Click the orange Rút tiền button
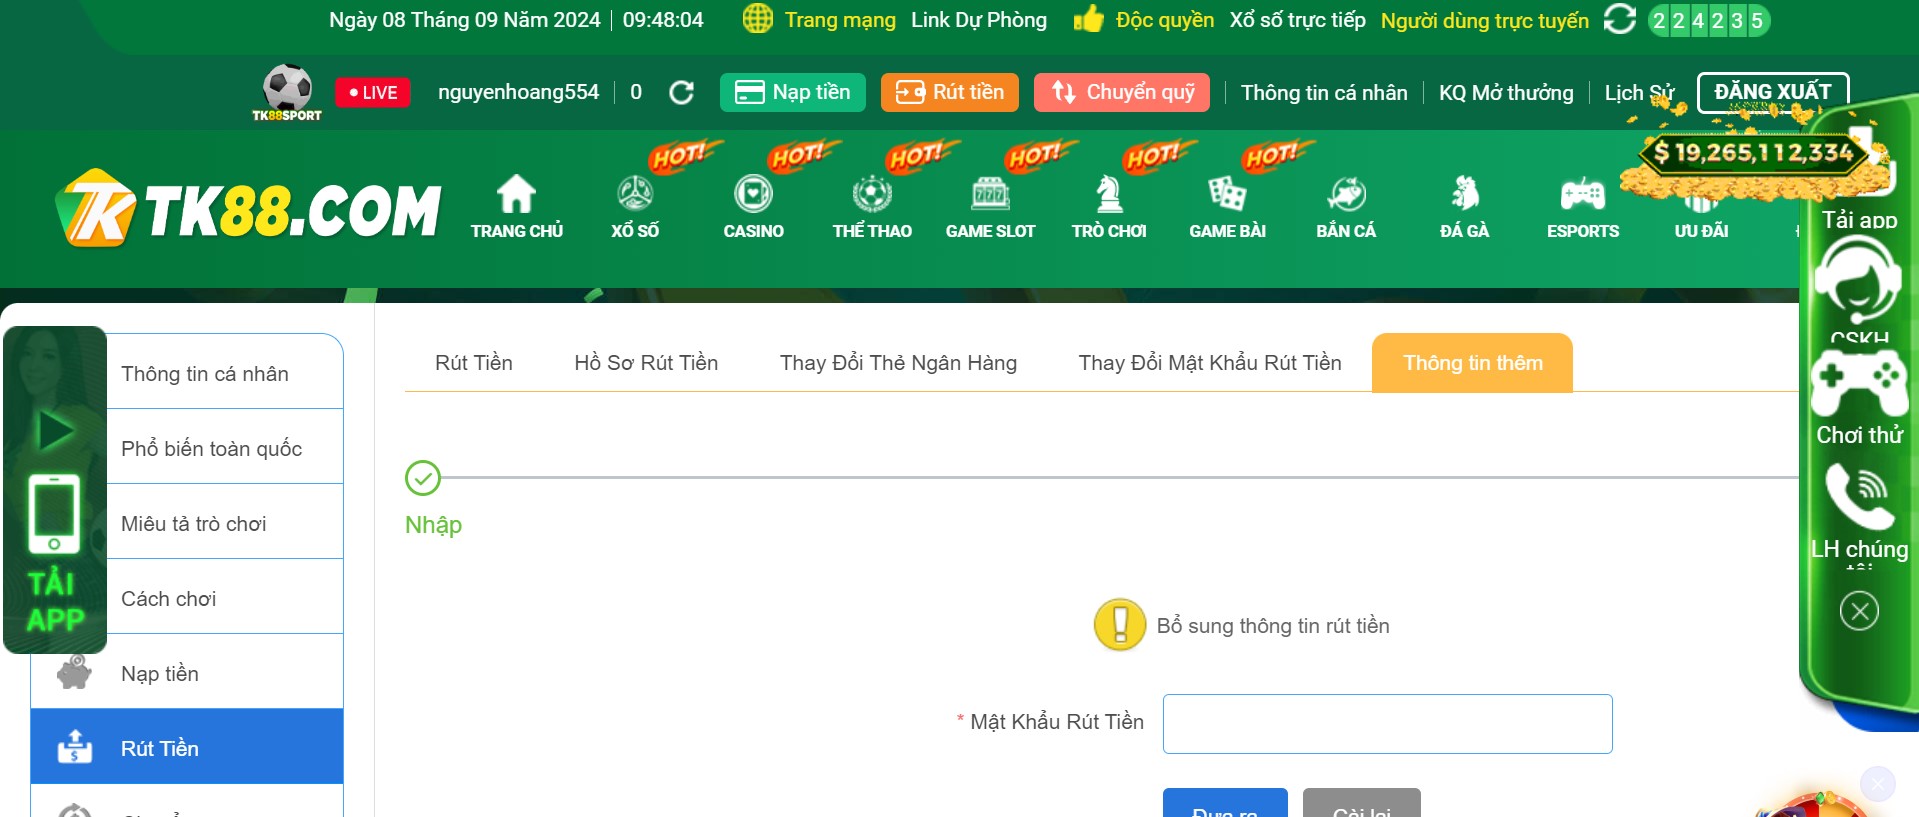 coord(950,93)
